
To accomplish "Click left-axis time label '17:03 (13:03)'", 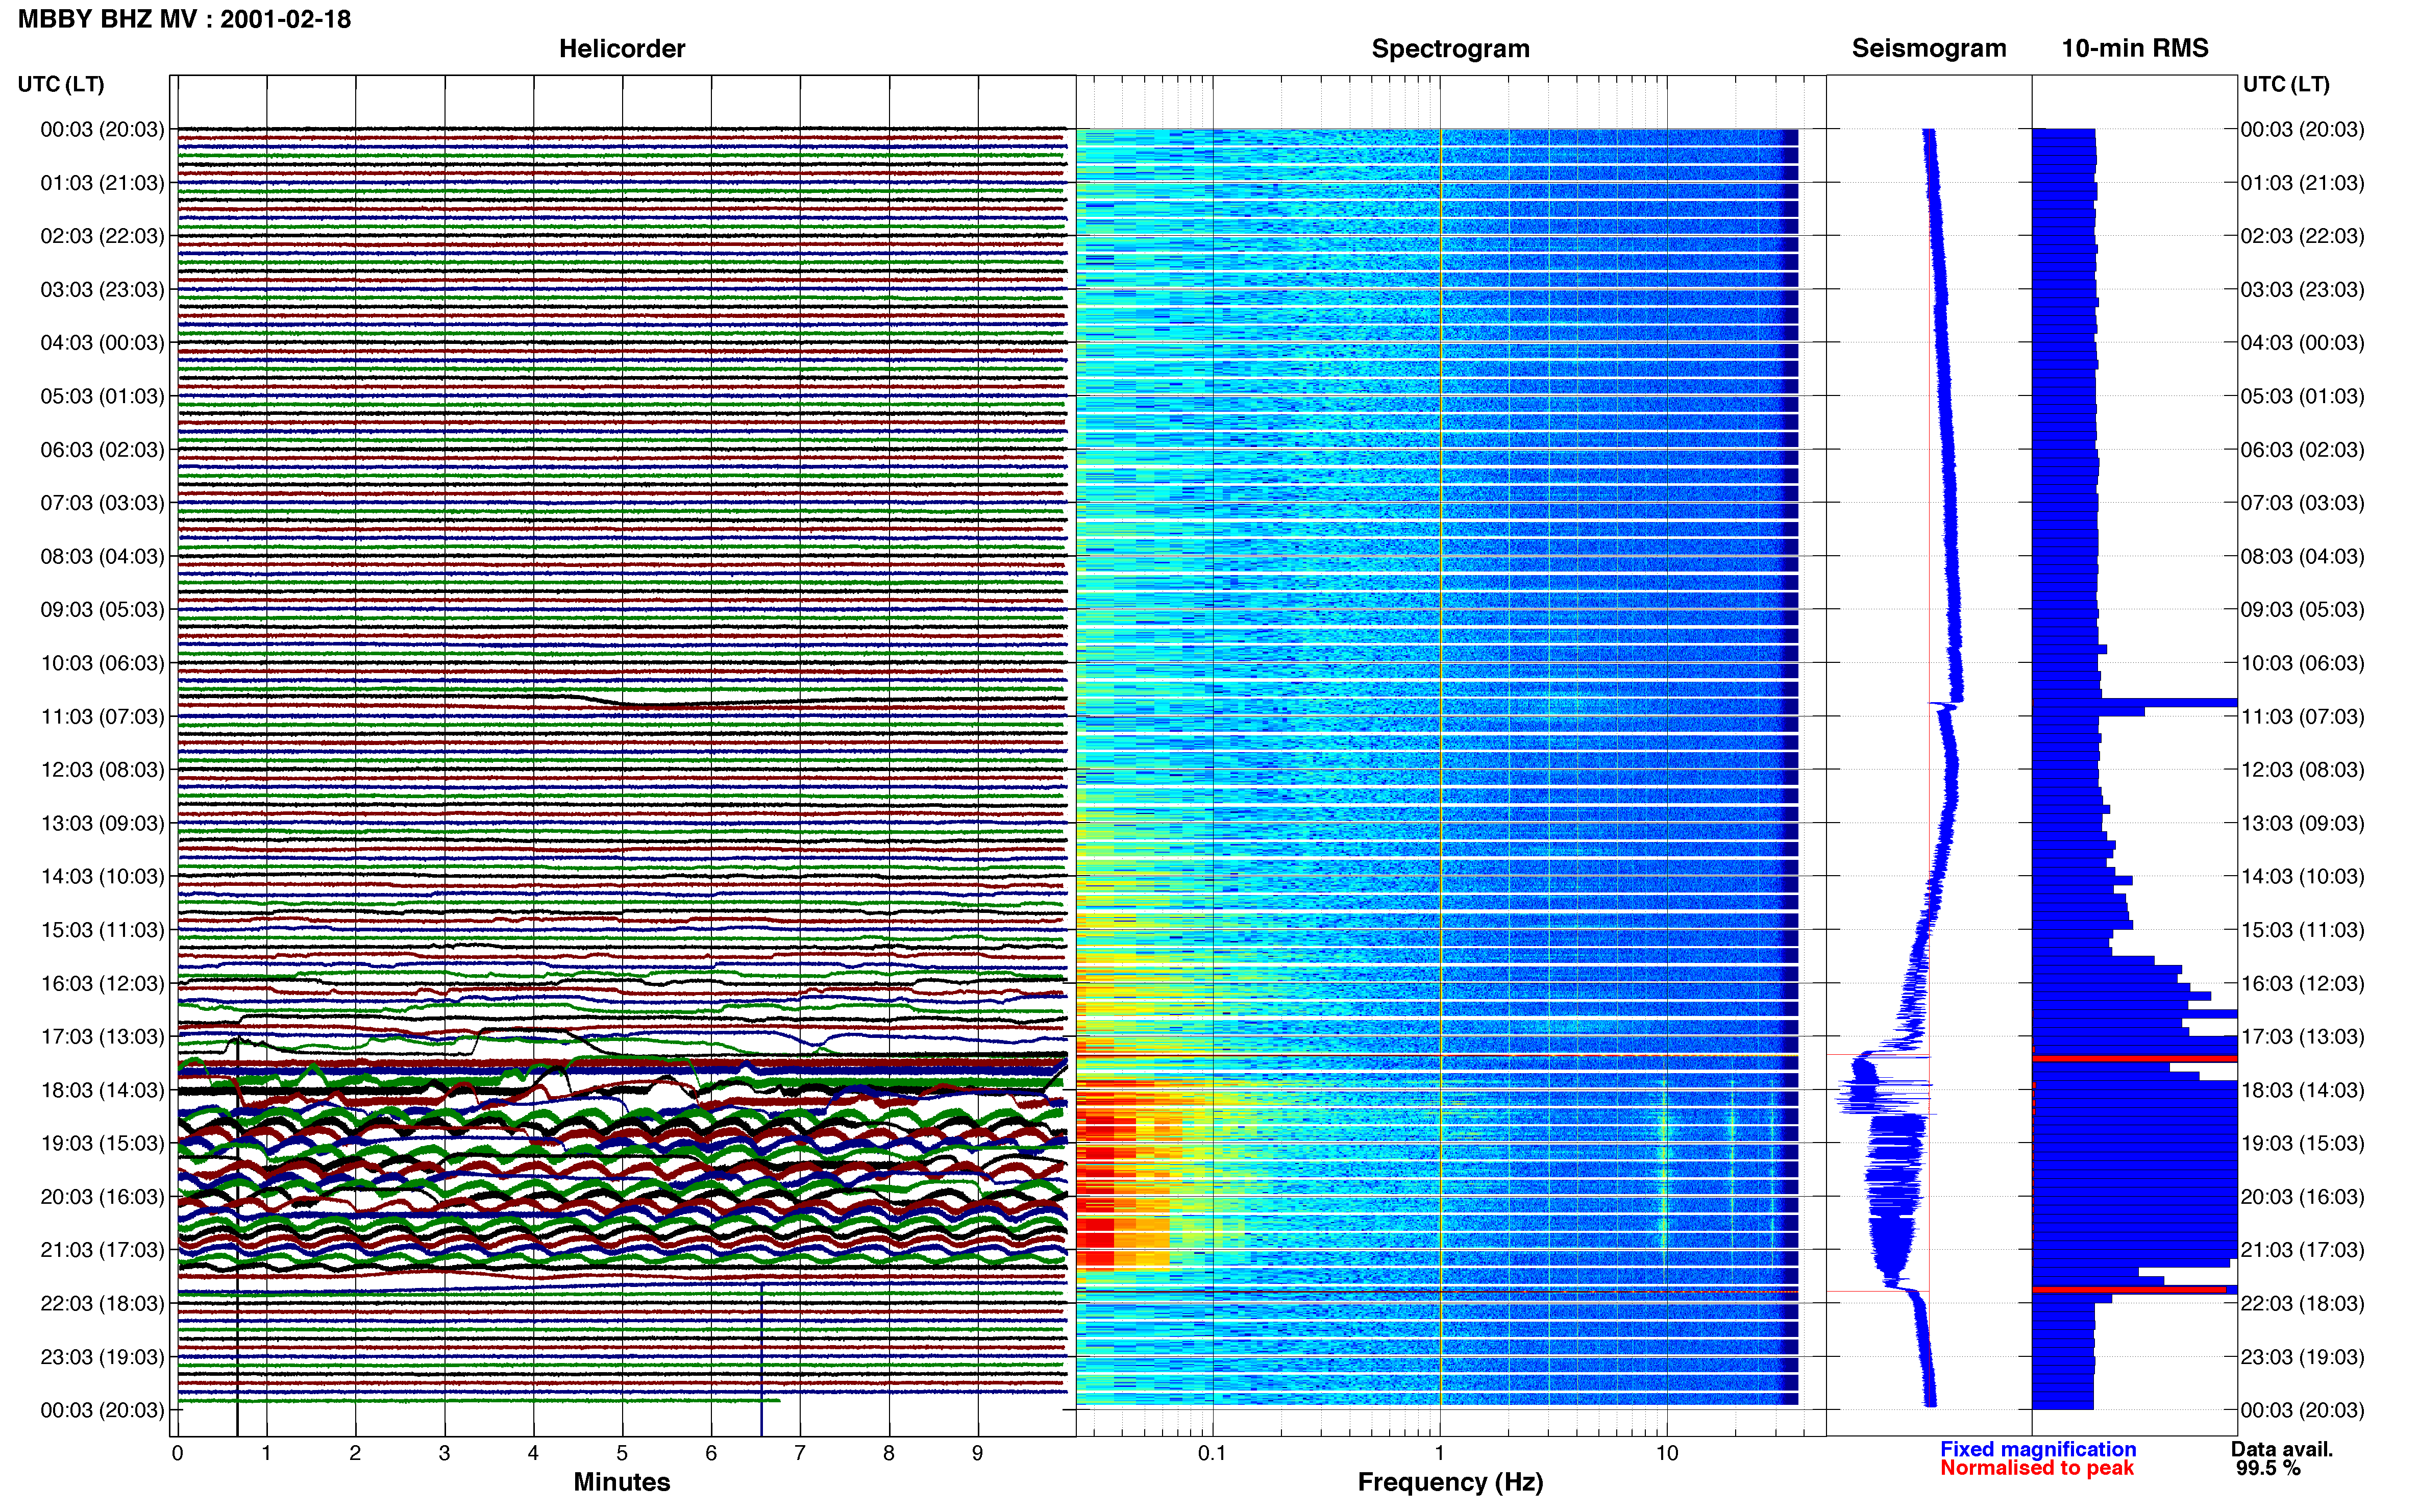I will coord(102,1037).
